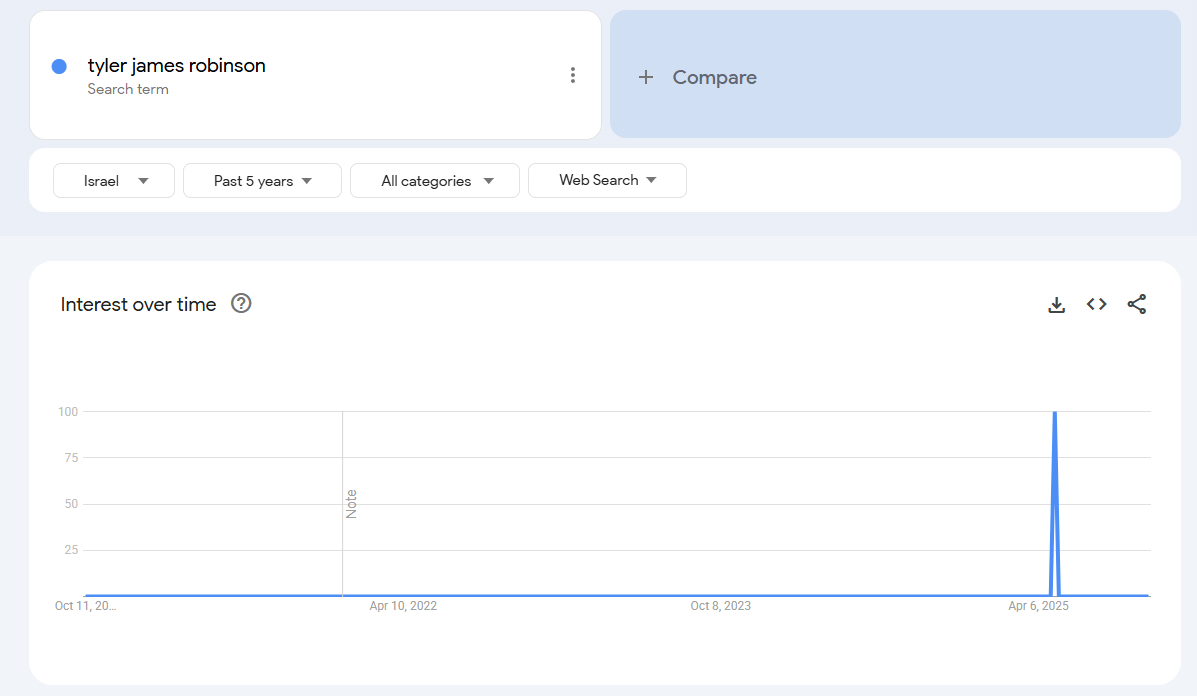
Task: Click the Apr 6, 2025 axis label
Action: click(x=1038, y=606)
